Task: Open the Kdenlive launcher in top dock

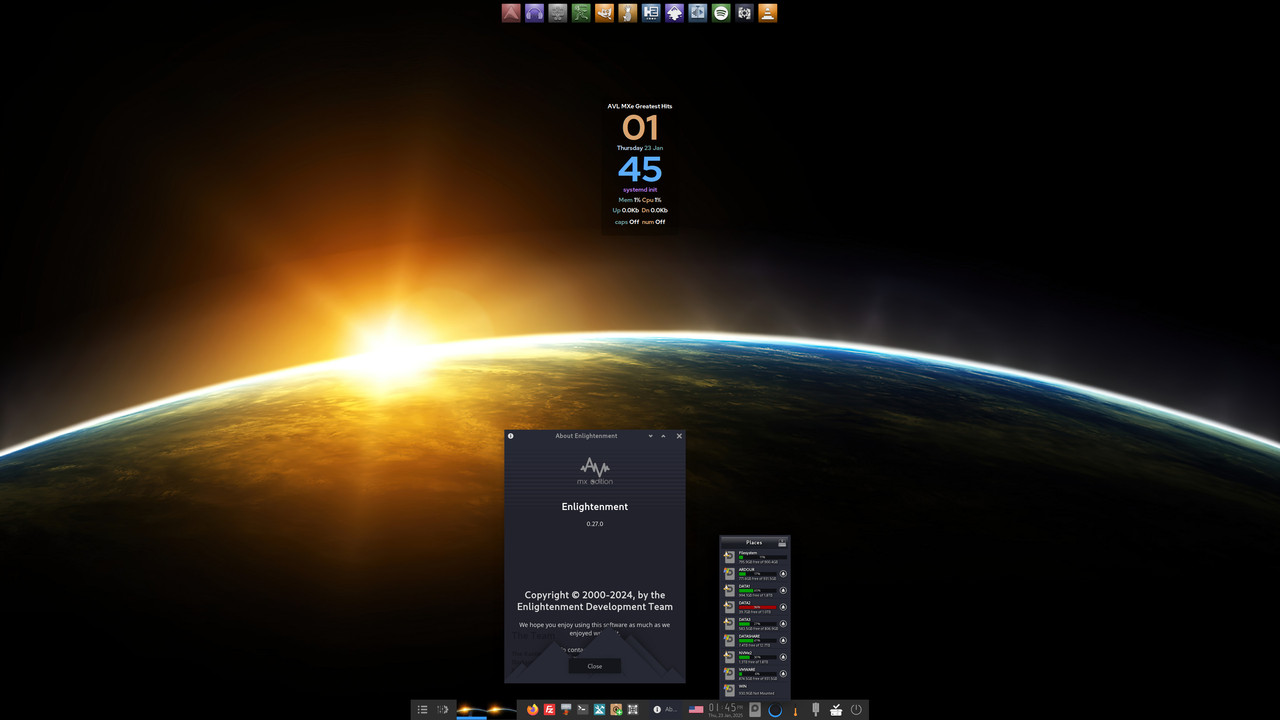Action: click(x=697, y=13)
